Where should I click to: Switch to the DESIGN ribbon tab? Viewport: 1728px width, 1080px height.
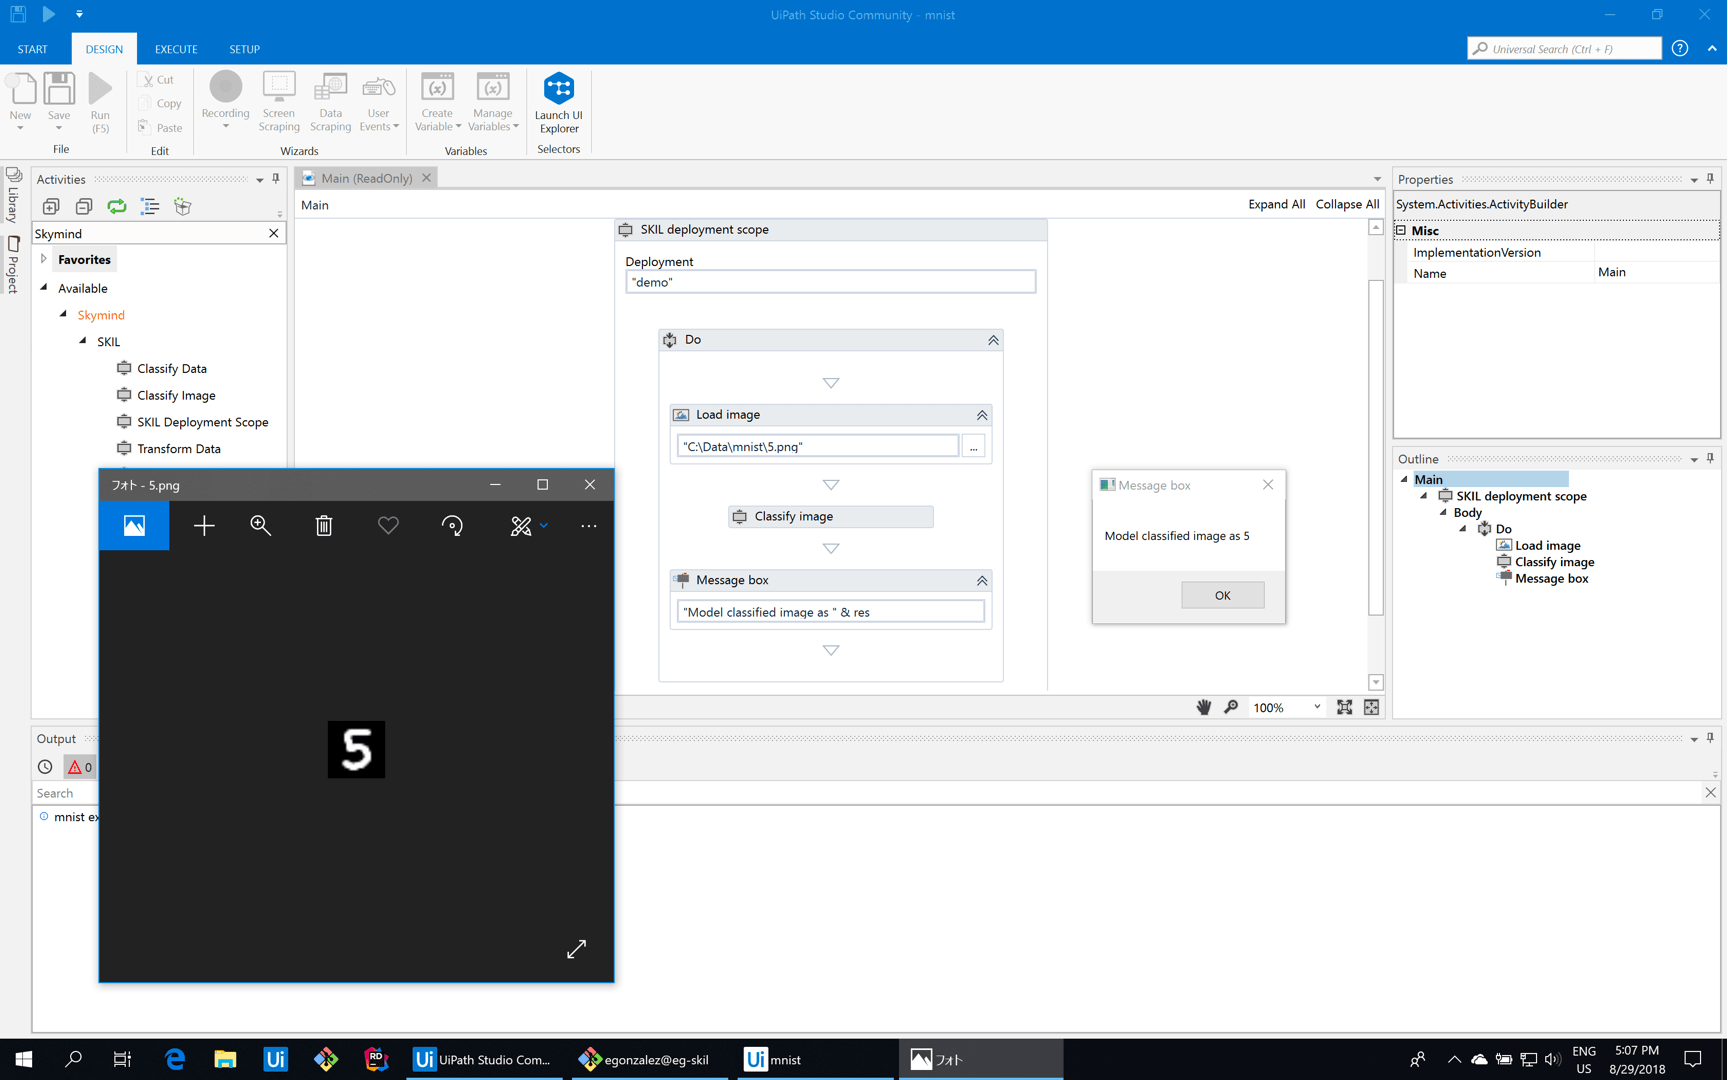pyautogui.click(x=104, y=49)
